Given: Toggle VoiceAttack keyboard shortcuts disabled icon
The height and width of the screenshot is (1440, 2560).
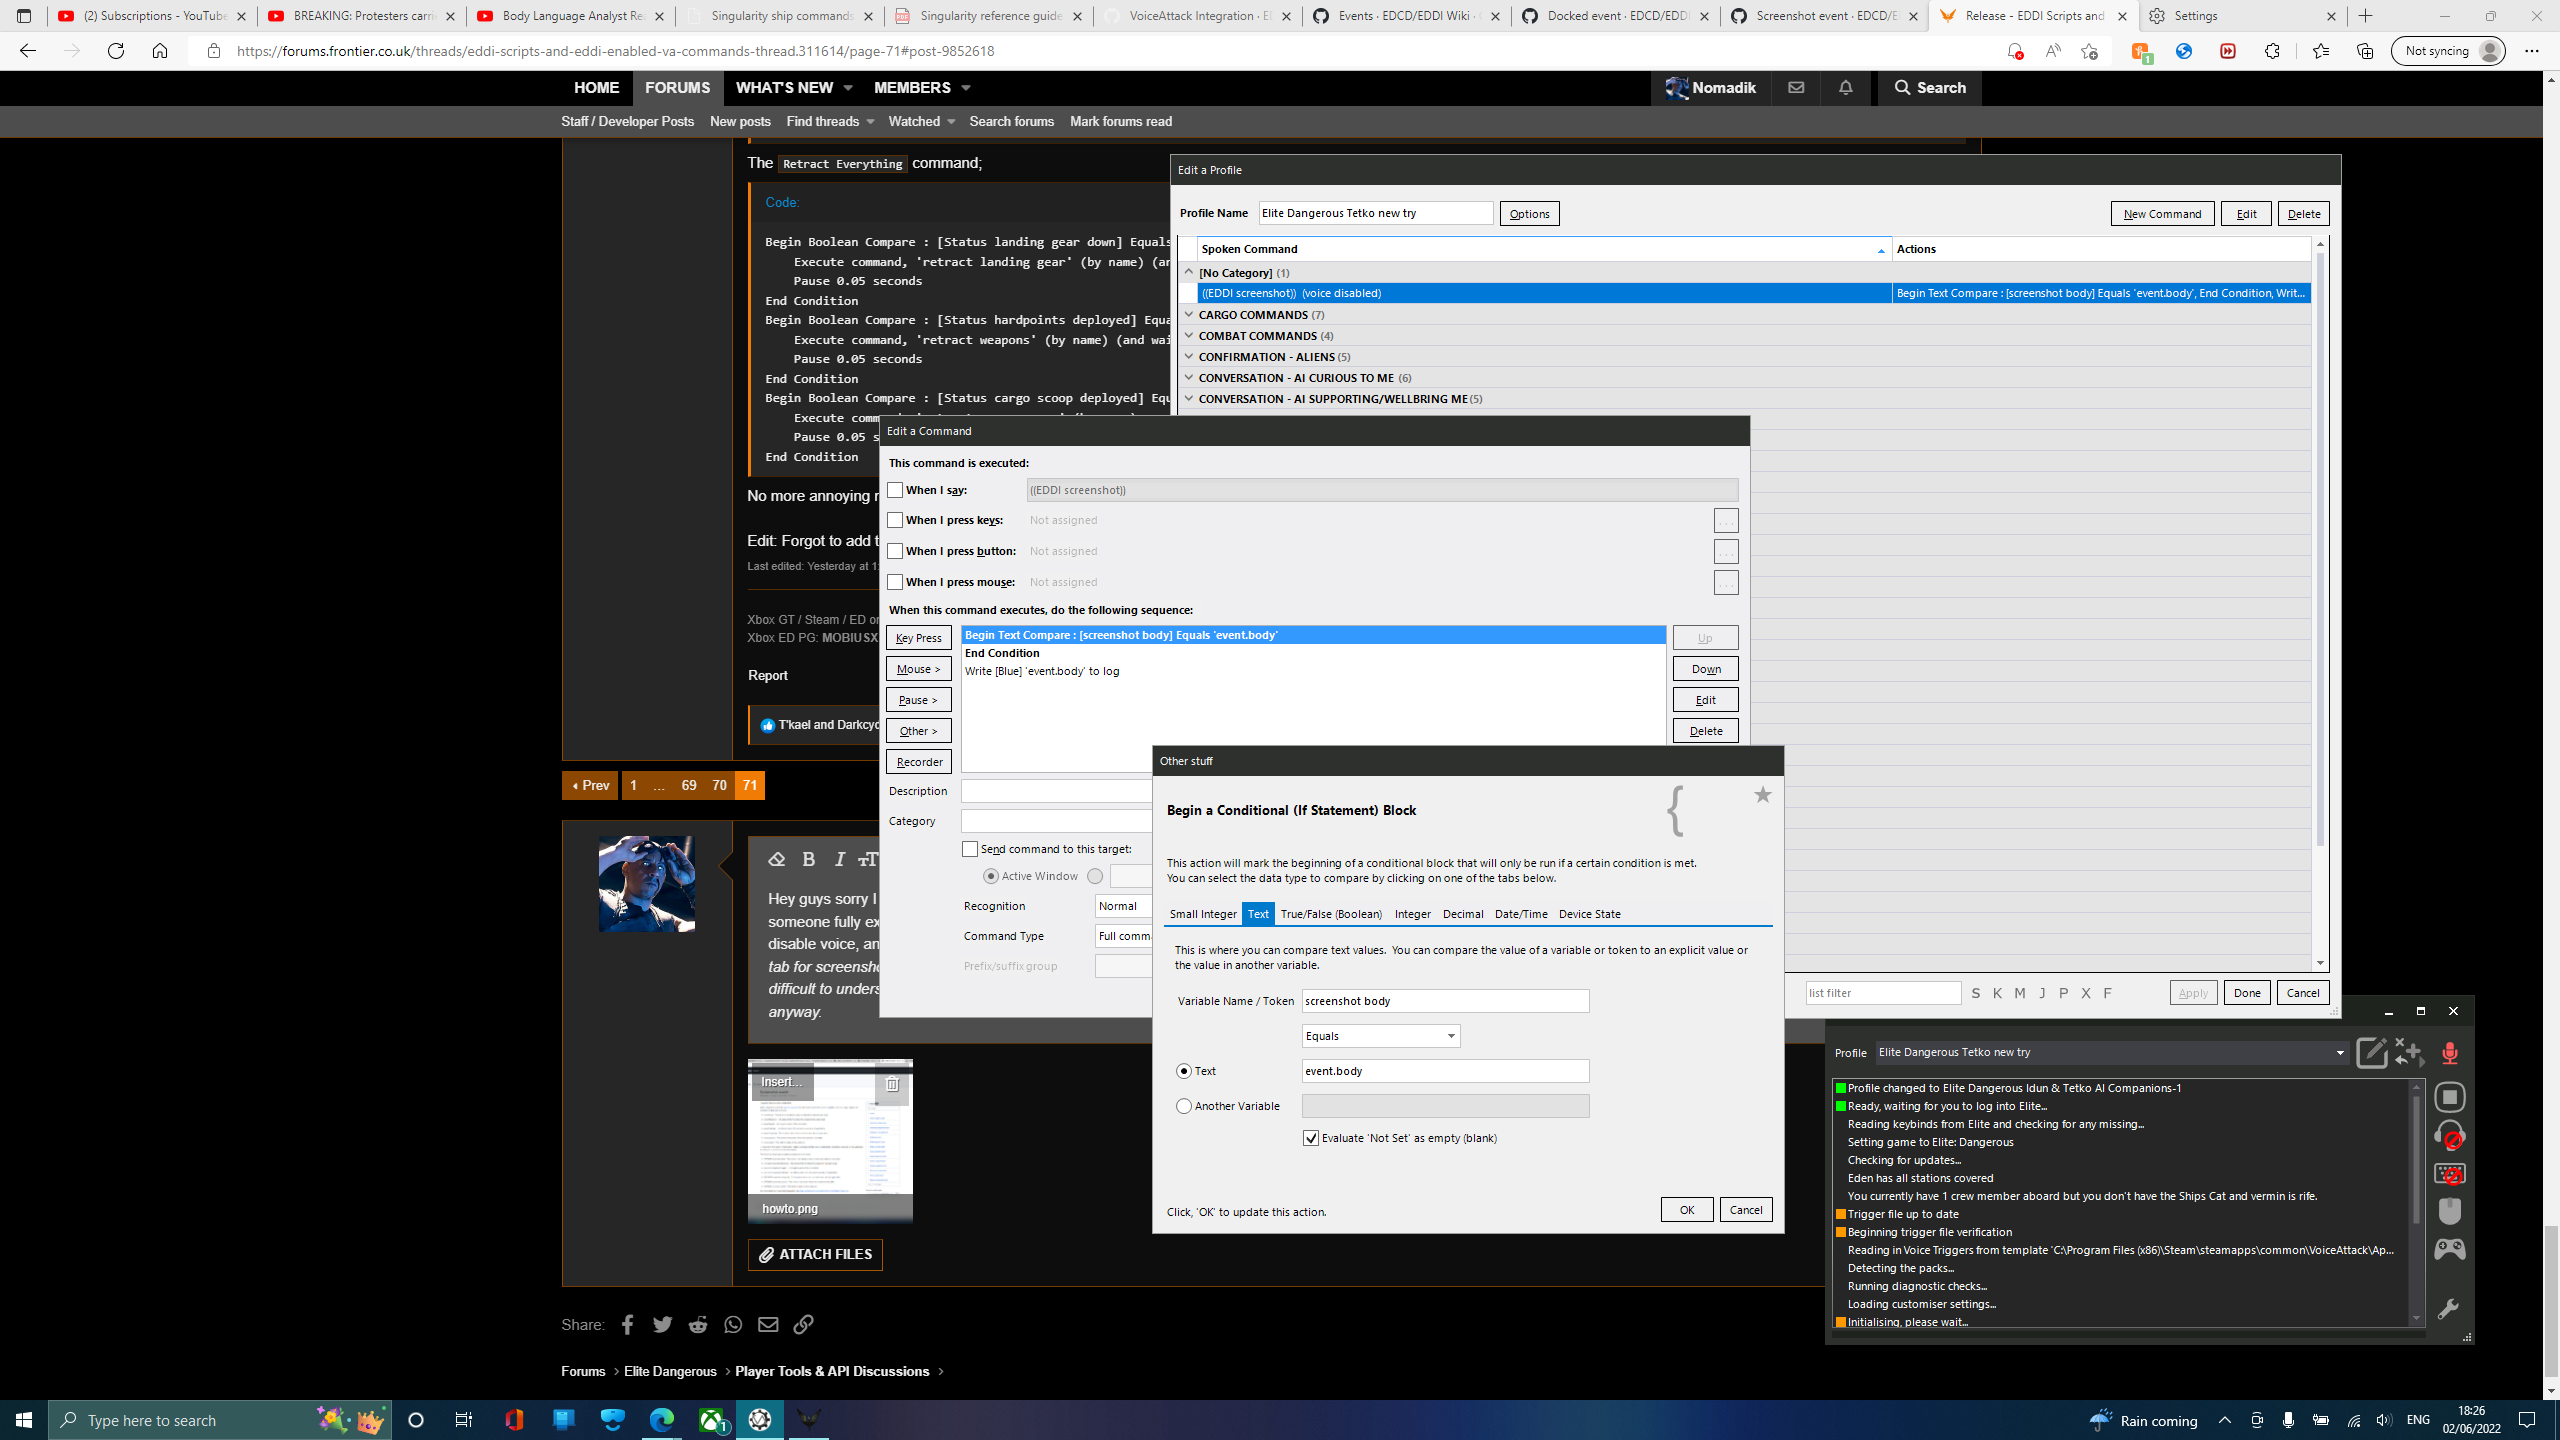Looking at the screenshot, I should point(2449,1174).
